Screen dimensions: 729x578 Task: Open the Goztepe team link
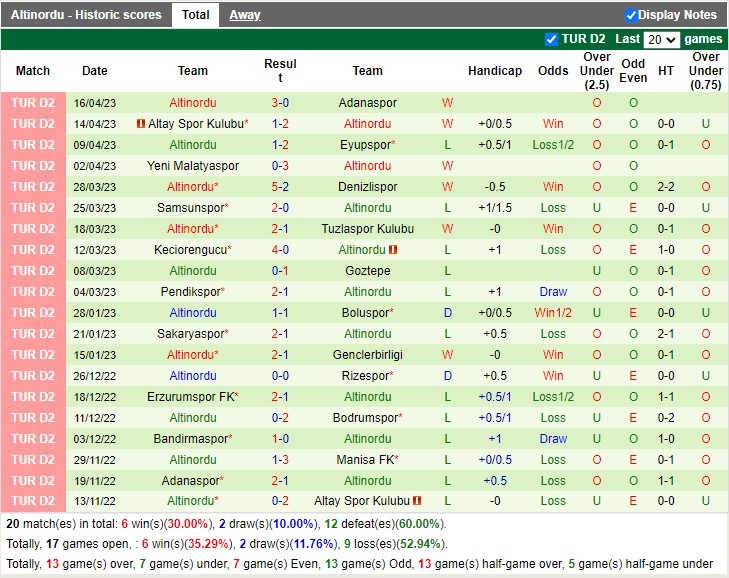[x=367, y=271]
